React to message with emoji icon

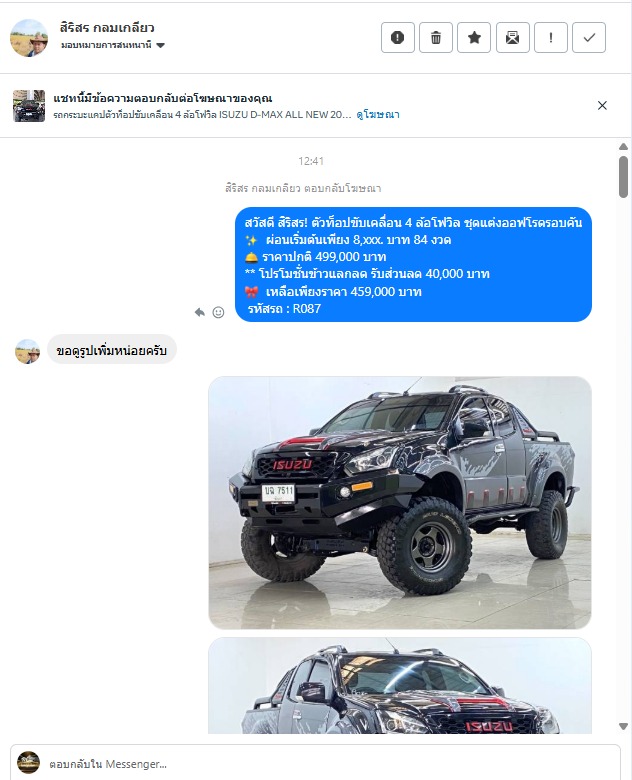point(218,312)
